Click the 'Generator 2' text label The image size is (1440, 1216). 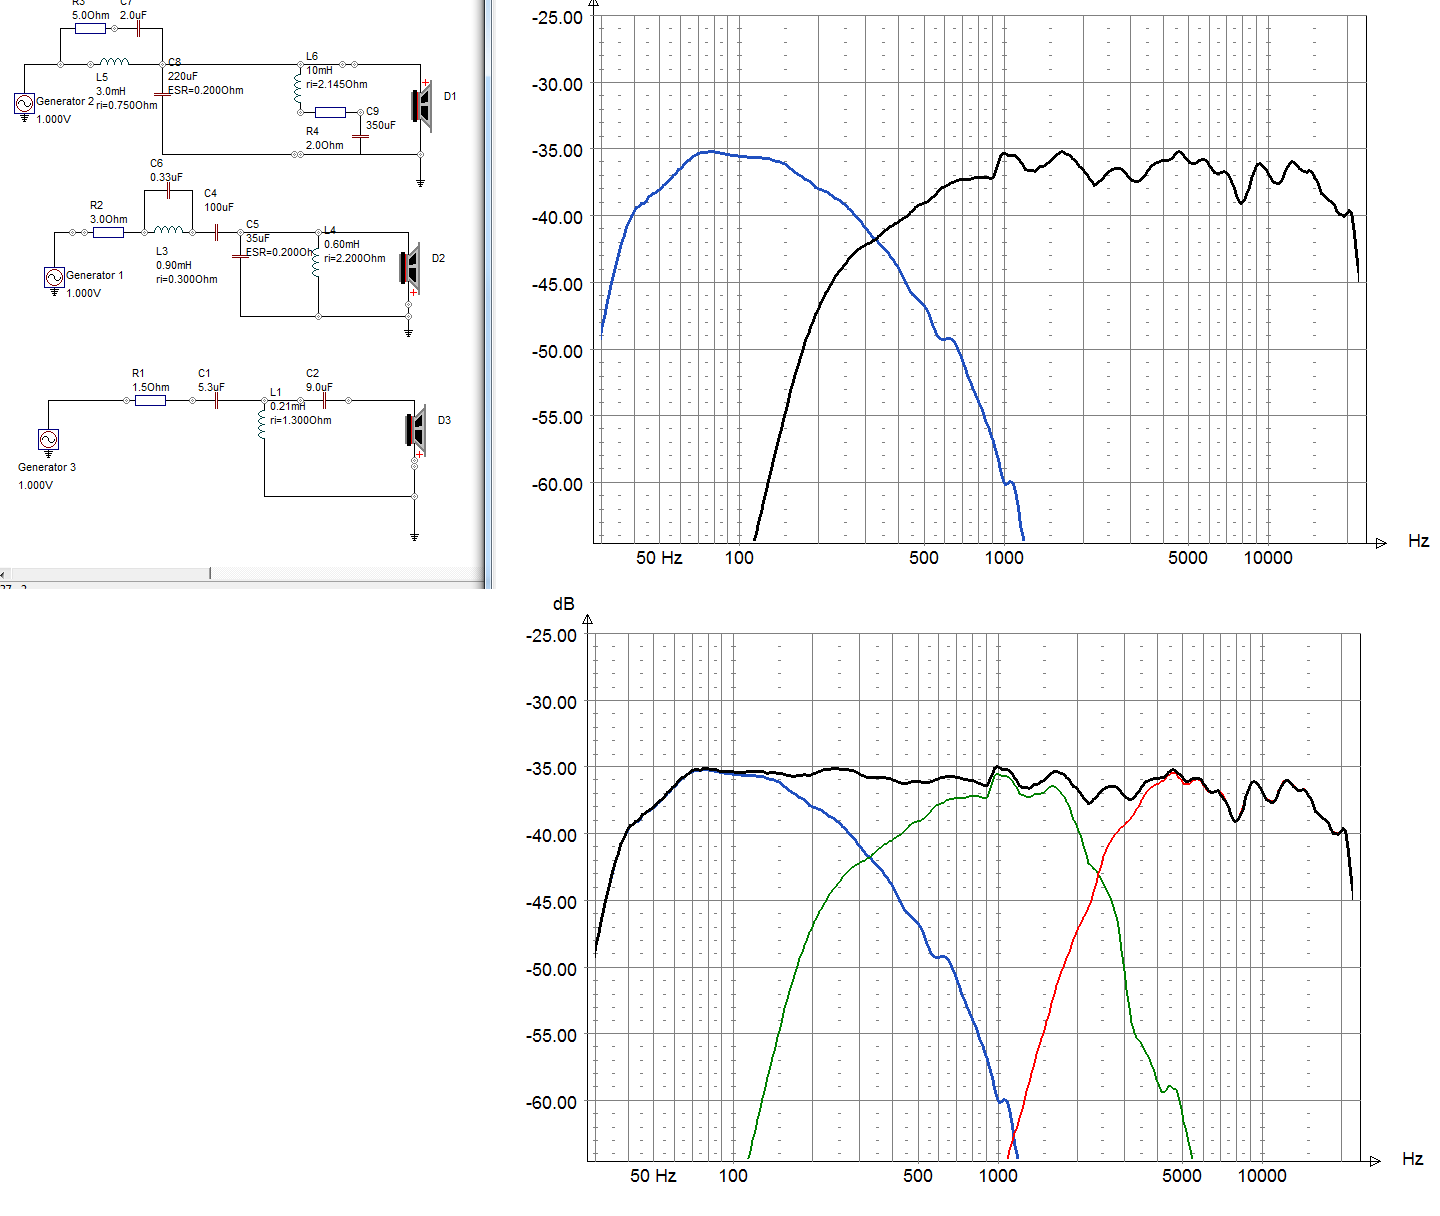click(65, 101)
